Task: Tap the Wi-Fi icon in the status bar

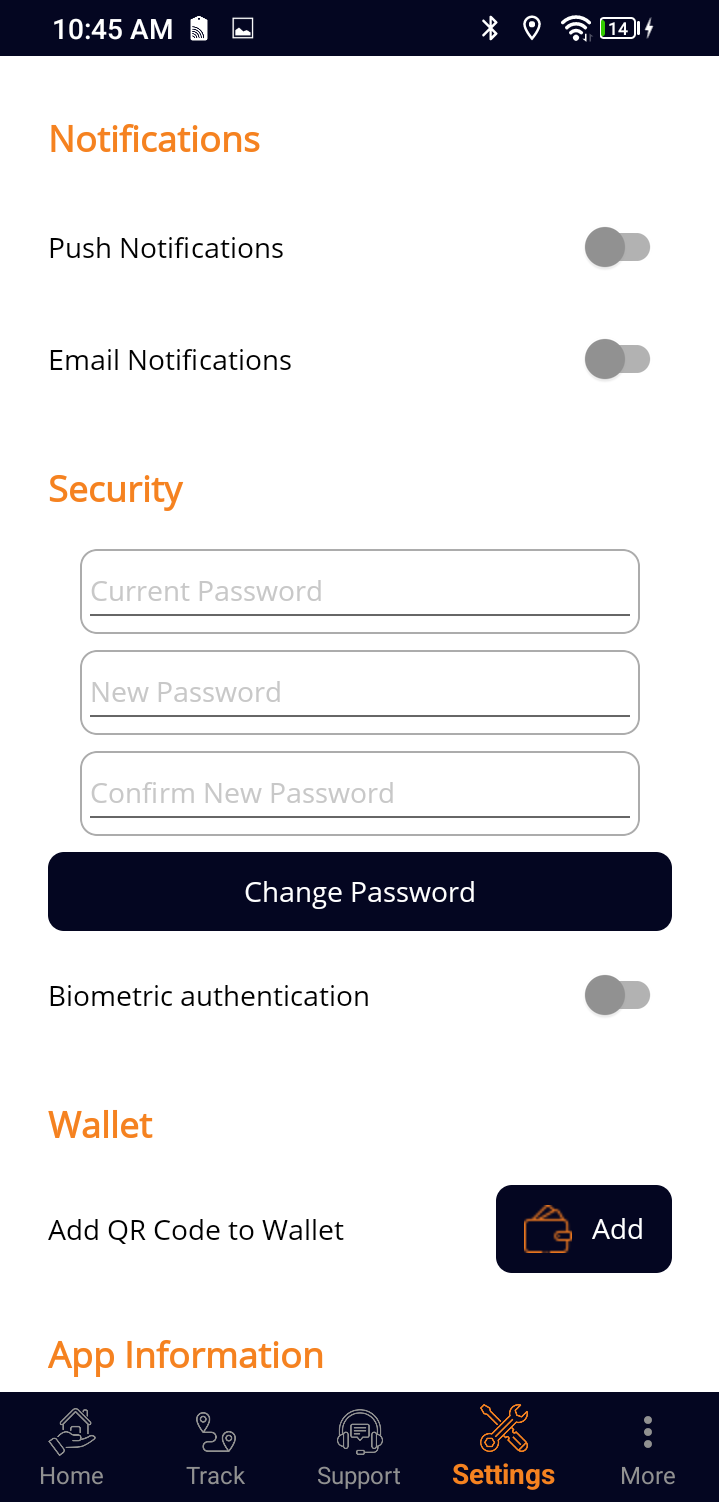Action: [575, 28]
